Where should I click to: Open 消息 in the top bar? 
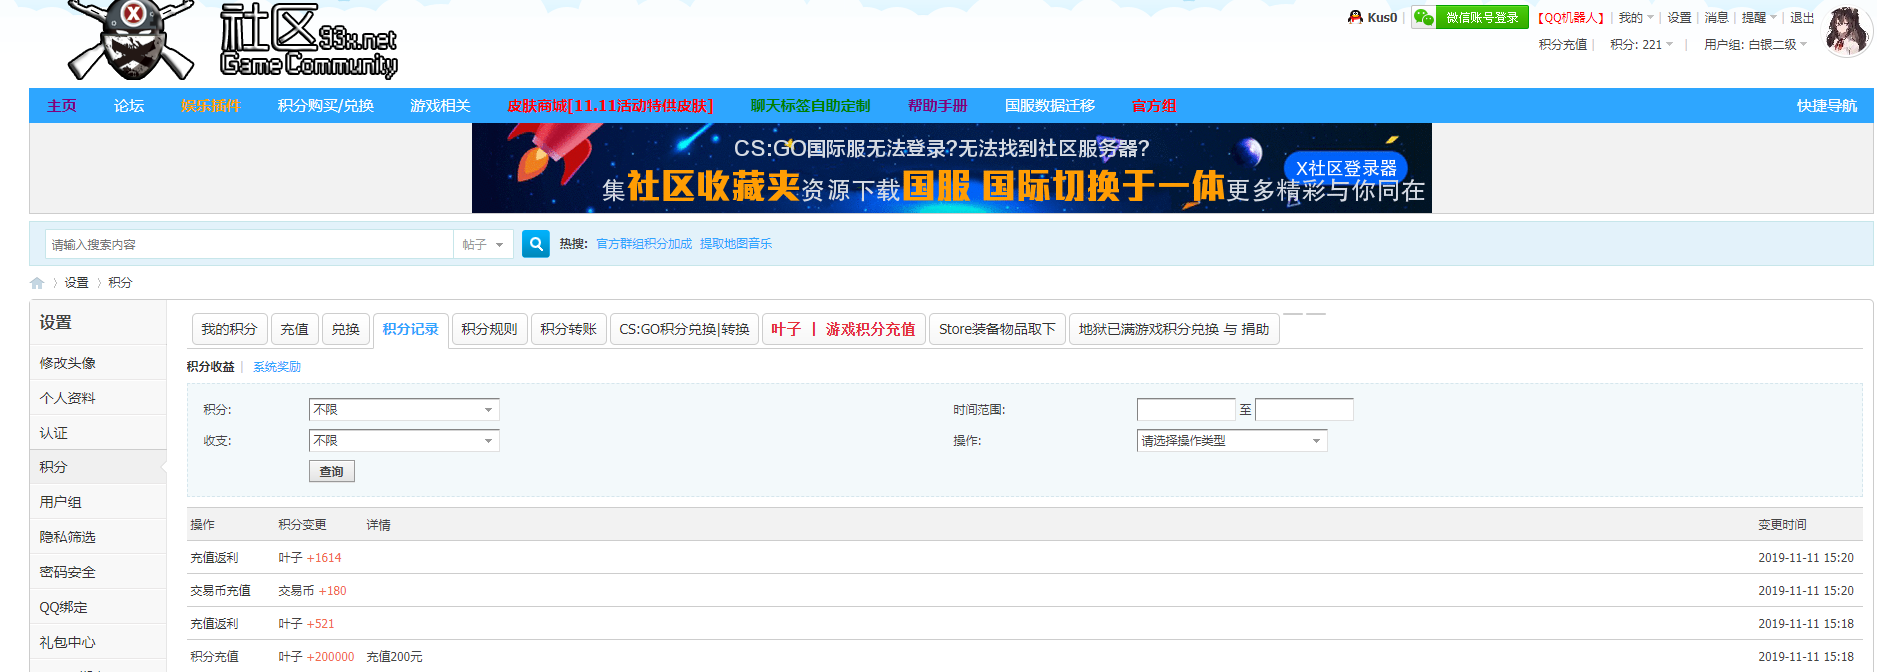point(1716,18)
